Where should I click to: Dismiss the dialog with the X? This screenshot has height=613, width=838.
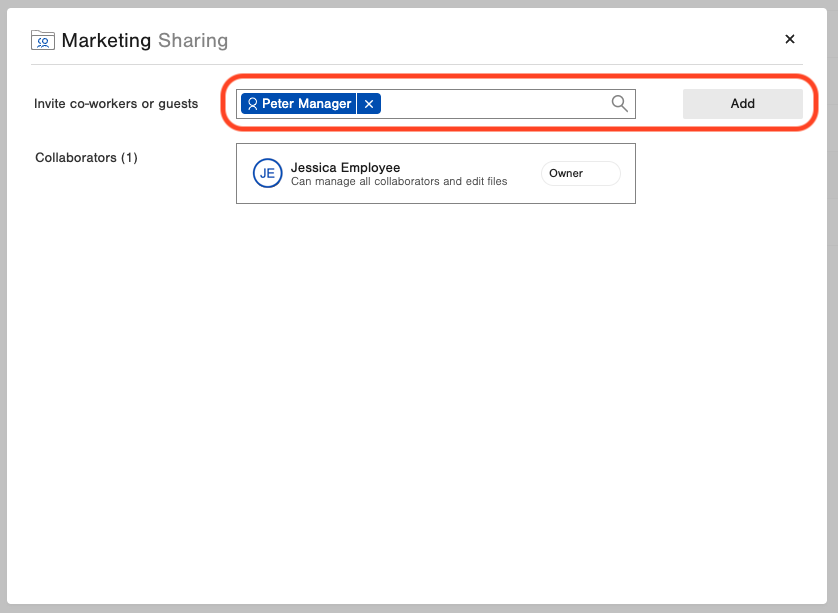click(x=789, y=39)
